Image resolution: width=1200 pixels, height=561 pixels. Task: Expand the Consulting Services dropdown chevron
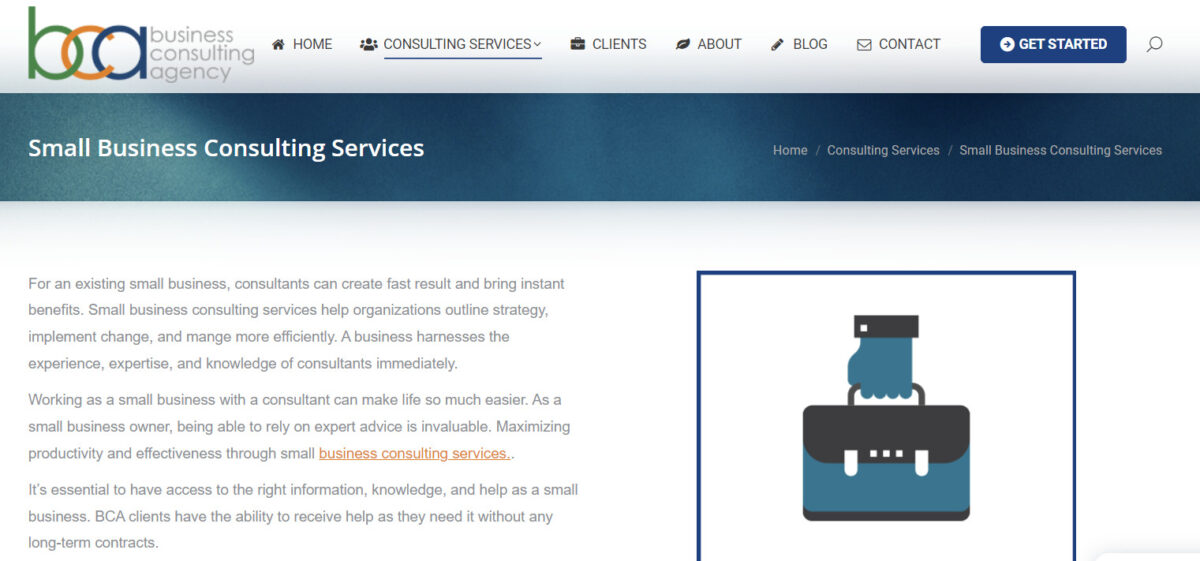point(537,44)
